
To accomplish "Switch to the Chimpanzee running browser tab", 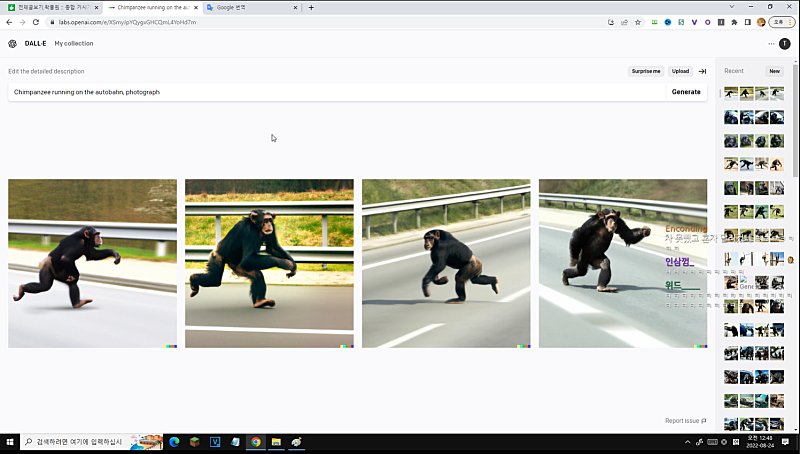I will pyautogui.click(x=152, y=8).
